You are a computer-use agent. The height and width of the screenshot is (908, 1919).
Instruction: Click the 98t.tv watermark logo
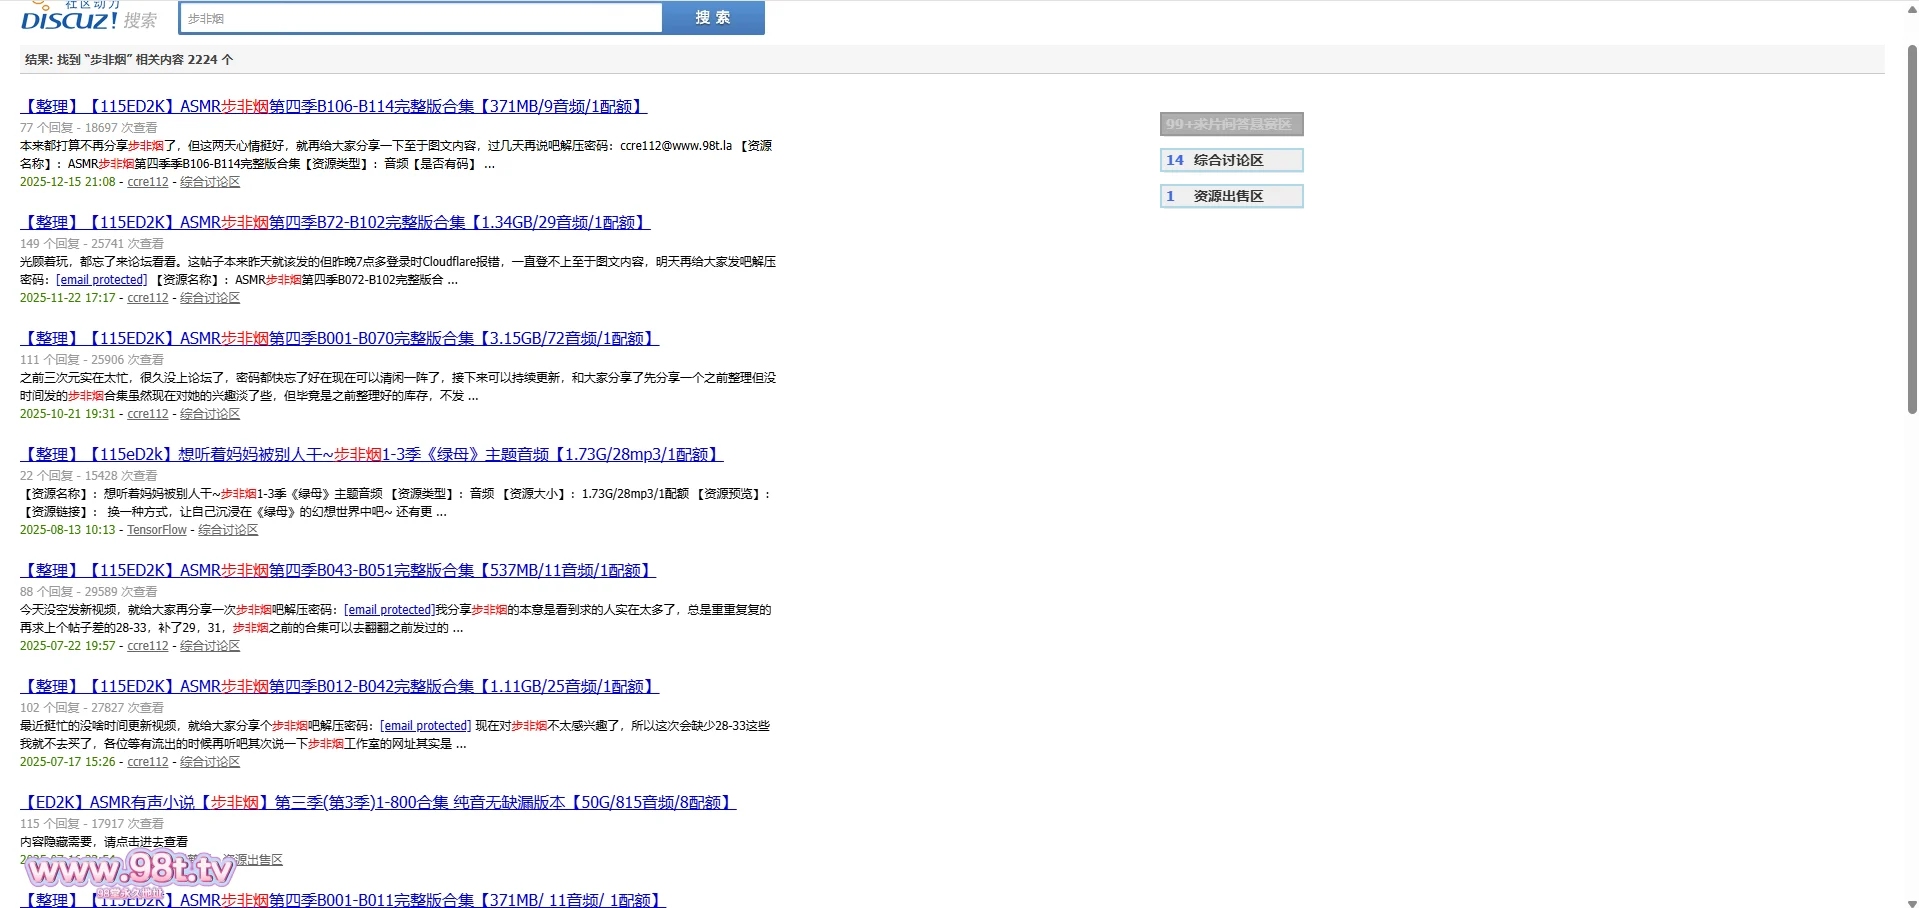pyautogui.click(x=130, y=871)
